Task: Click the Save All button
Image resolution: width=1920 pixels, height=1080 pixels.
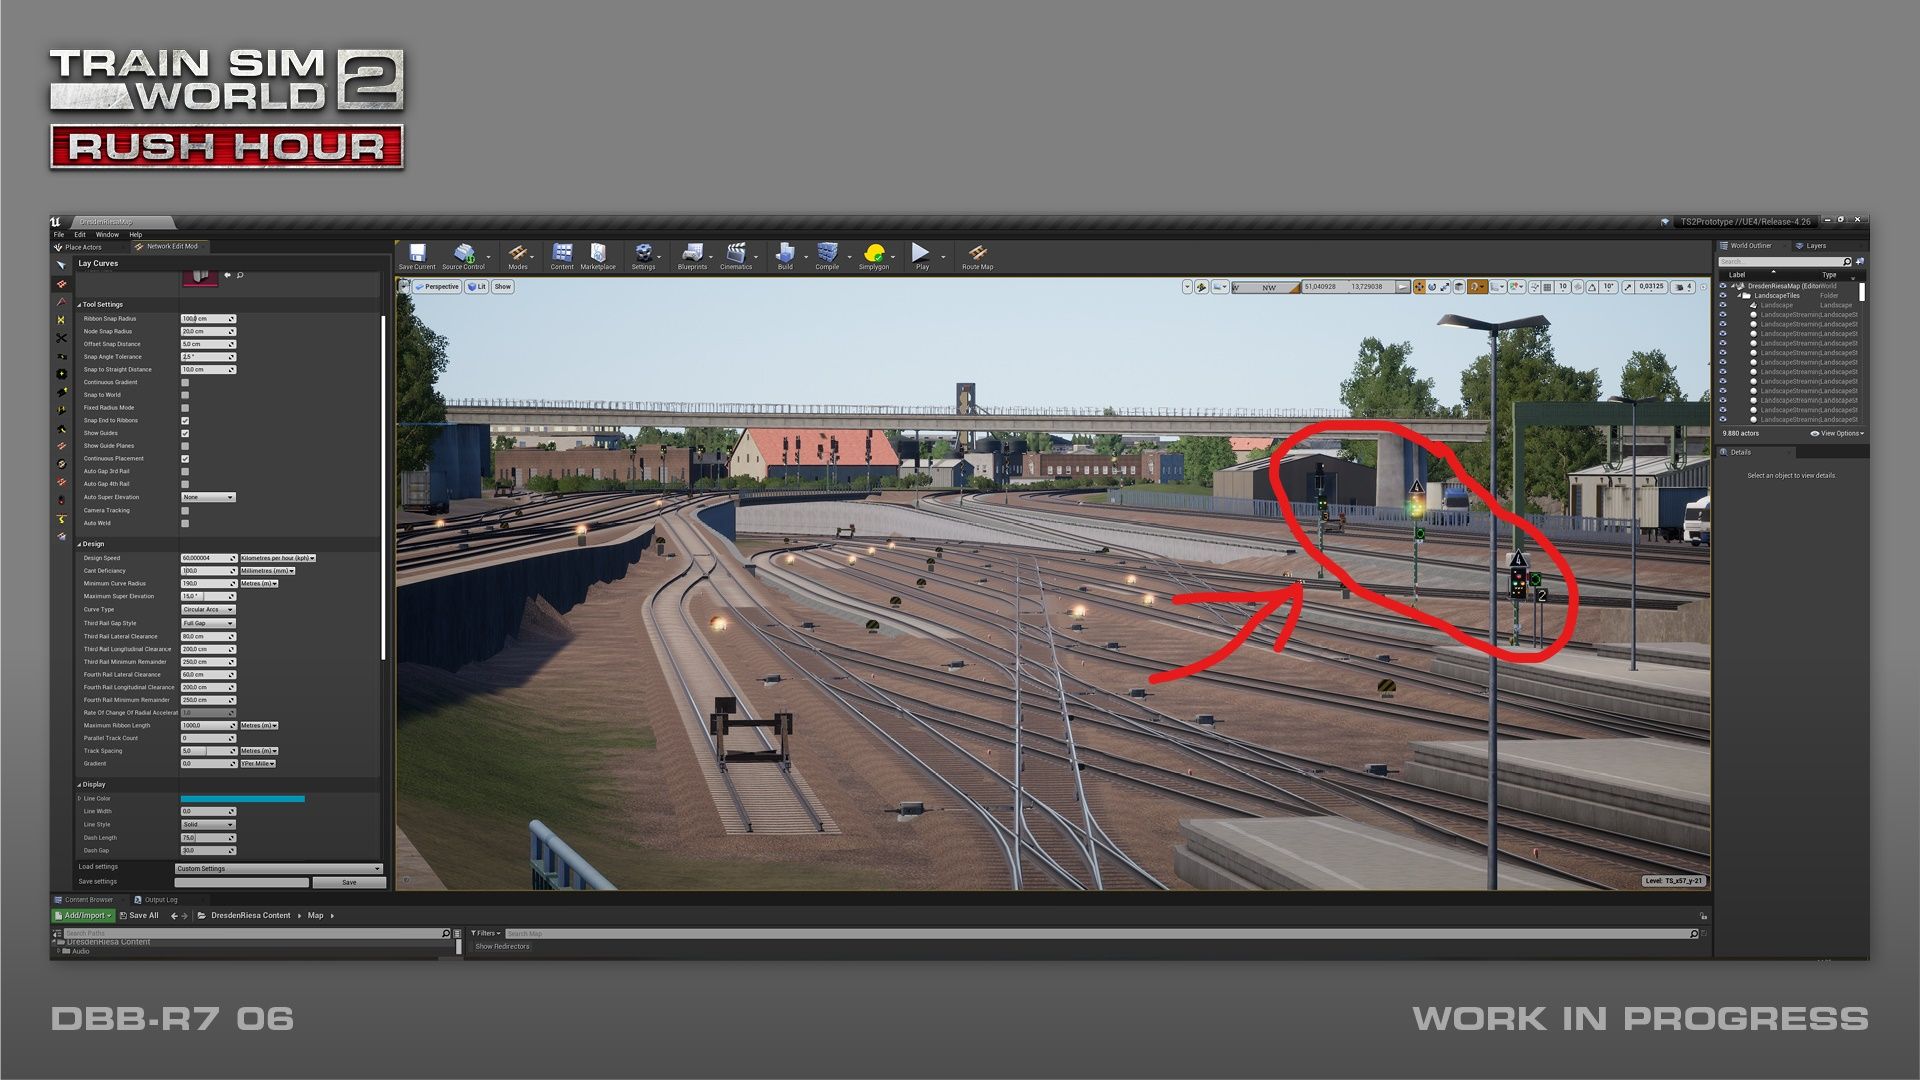Action: (139, 916)
